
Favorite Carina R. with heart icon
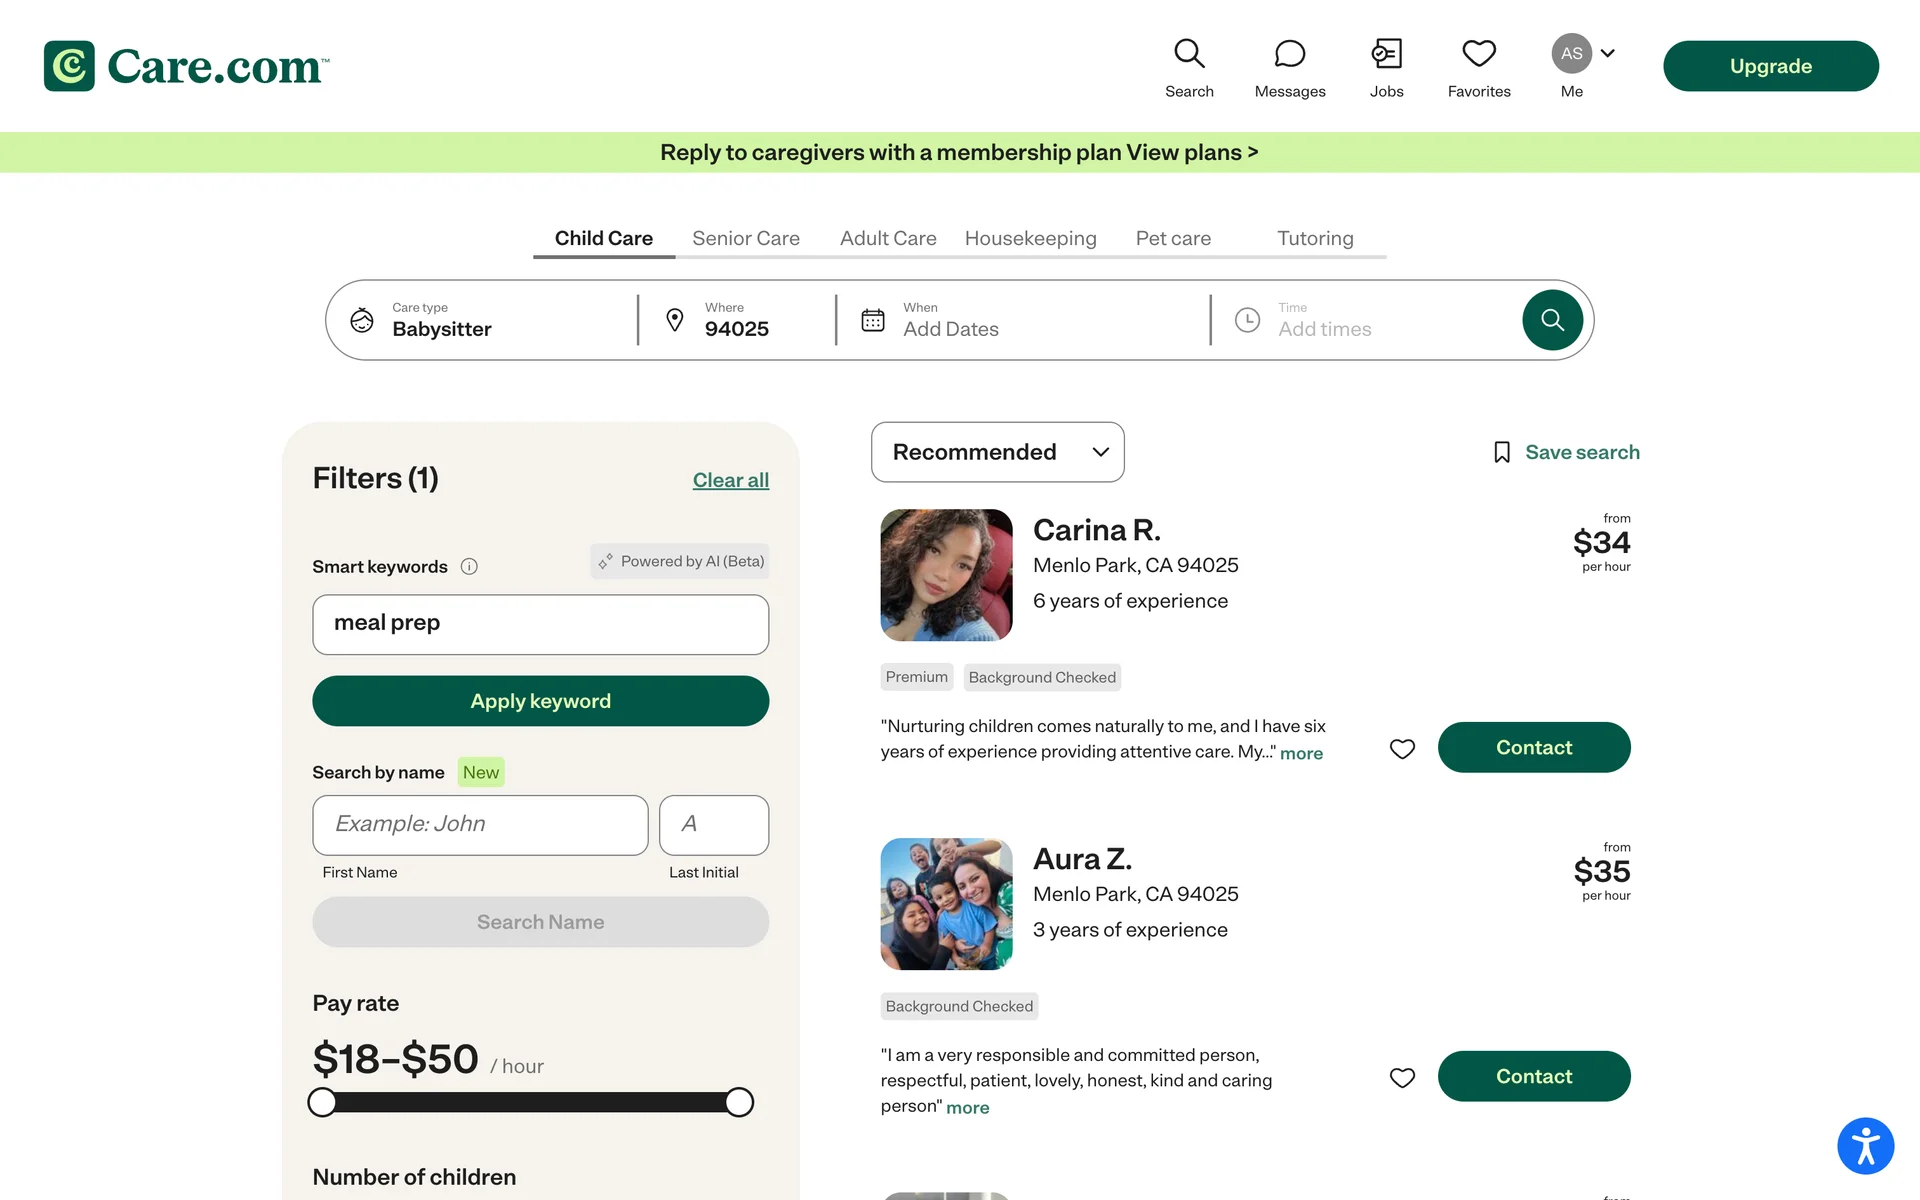click(x=1402, y=749)
